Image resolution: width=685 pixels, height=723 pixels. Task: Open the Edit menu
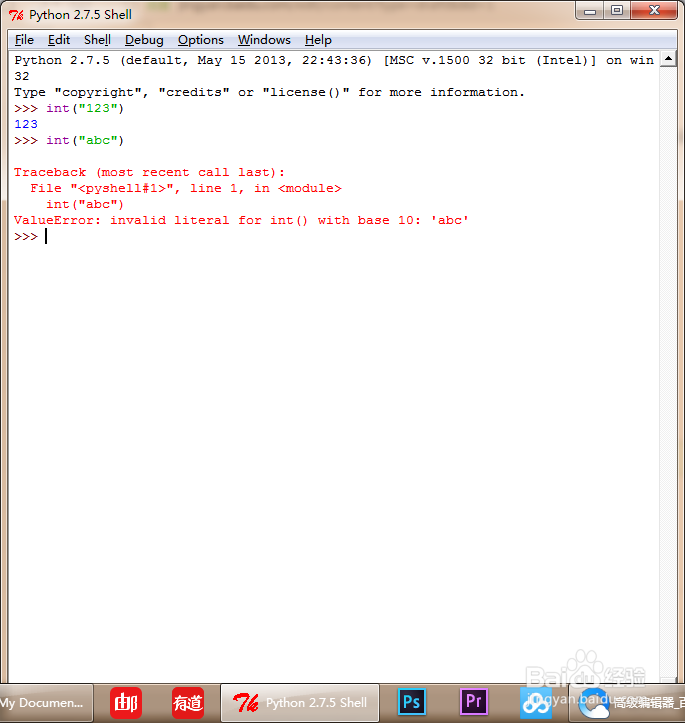click(x=59, y=40)
